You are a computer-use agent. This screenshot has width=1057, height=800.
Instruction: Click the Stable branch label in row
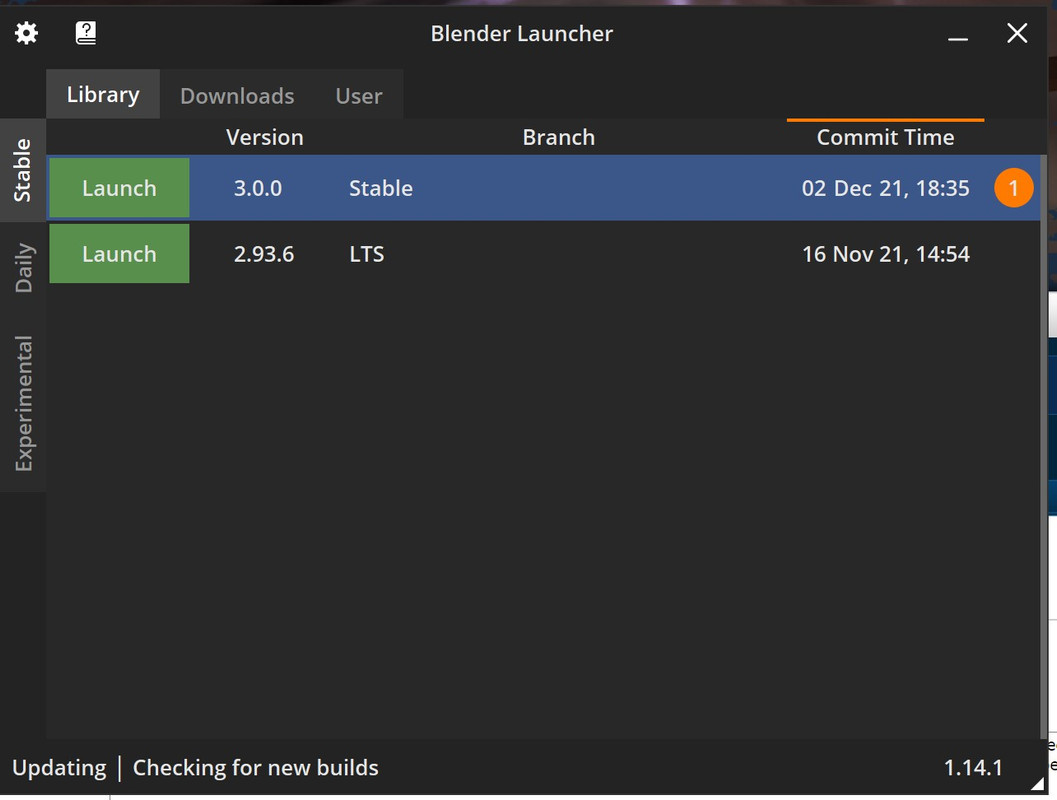coord(381,188)
